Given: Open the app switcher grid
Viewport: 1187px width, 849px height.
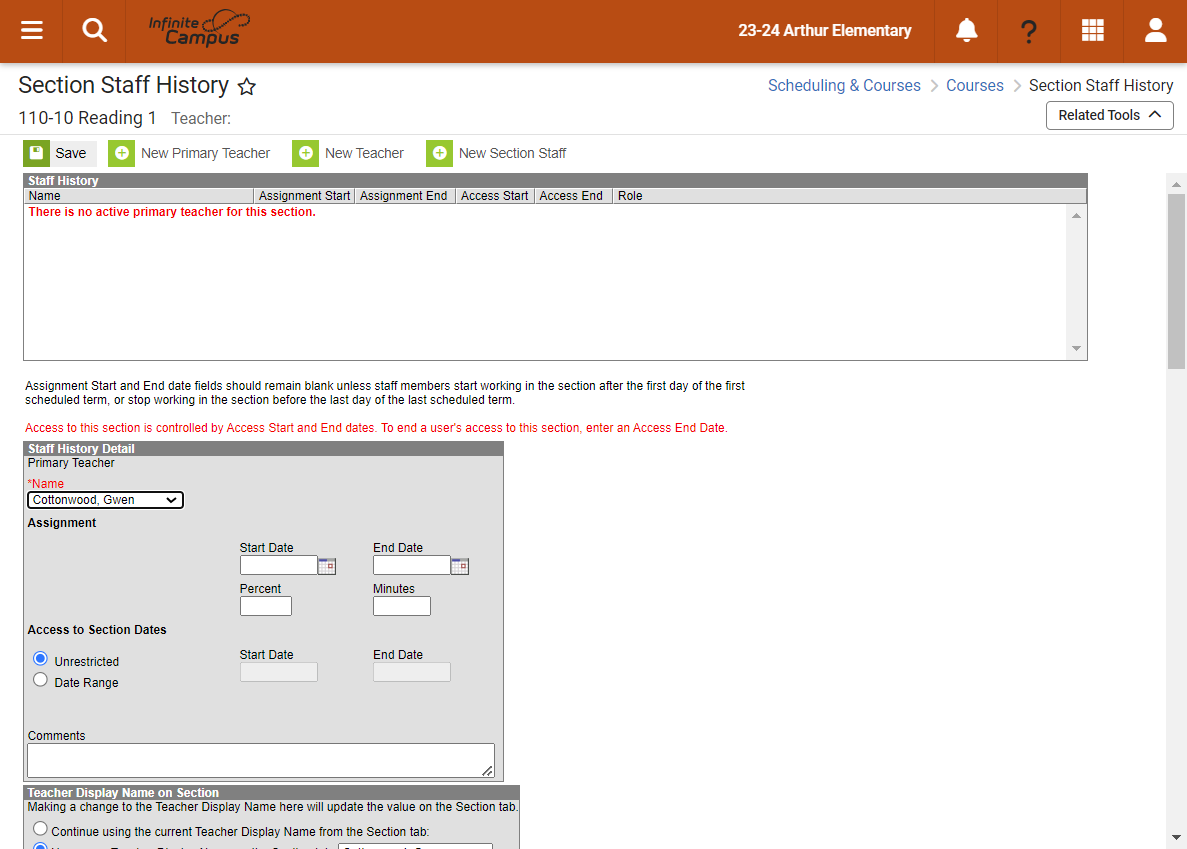Looking at the screenshot, I should tap(1092, 30).
